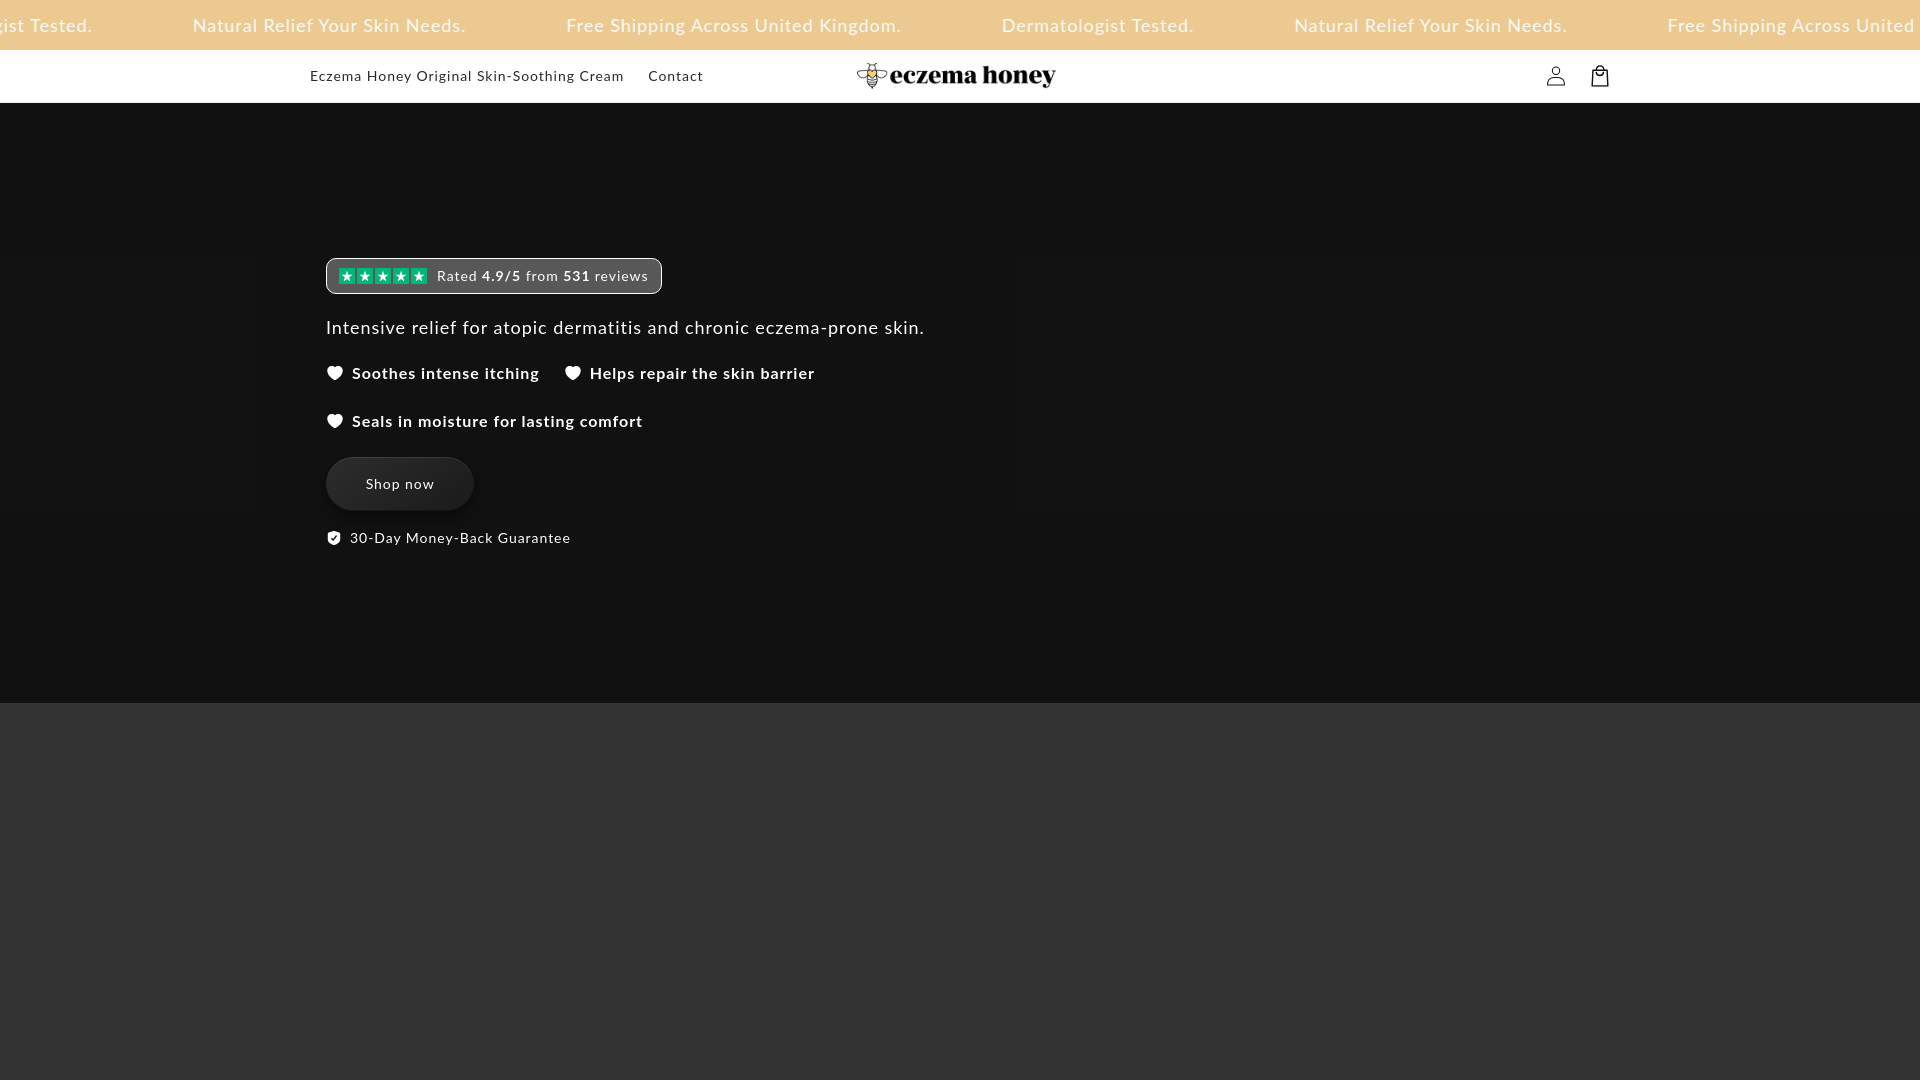Viewport: 1920px width, 1080px height.
Task: Click the 30-Day Money-Back Guarantee text
Action: point(460,538)
